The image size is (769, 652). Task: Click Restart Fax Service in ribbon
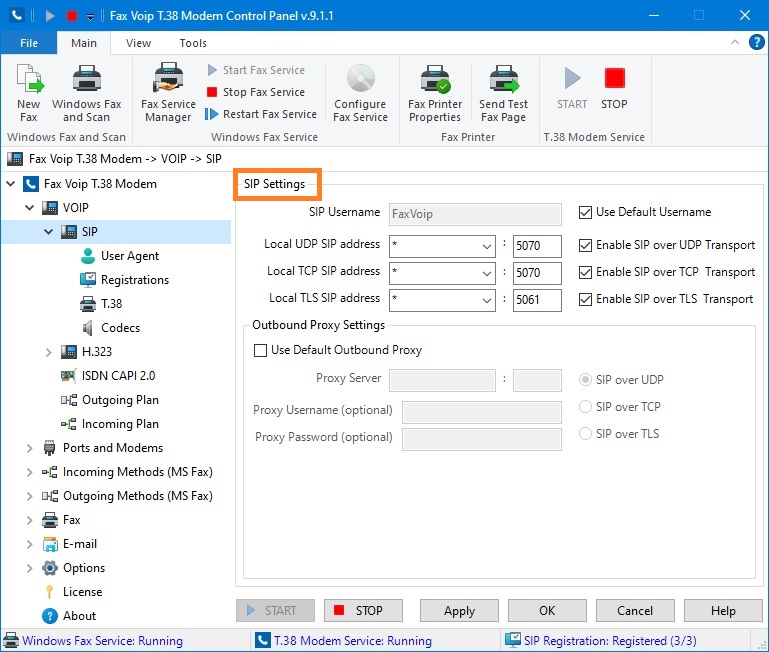click(261, 114)
